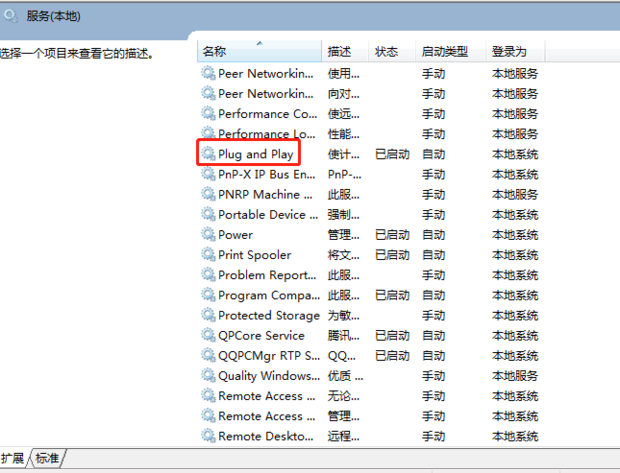
Task: Select the PnP-X IP Bus En... service name
Action: (267, 174)
